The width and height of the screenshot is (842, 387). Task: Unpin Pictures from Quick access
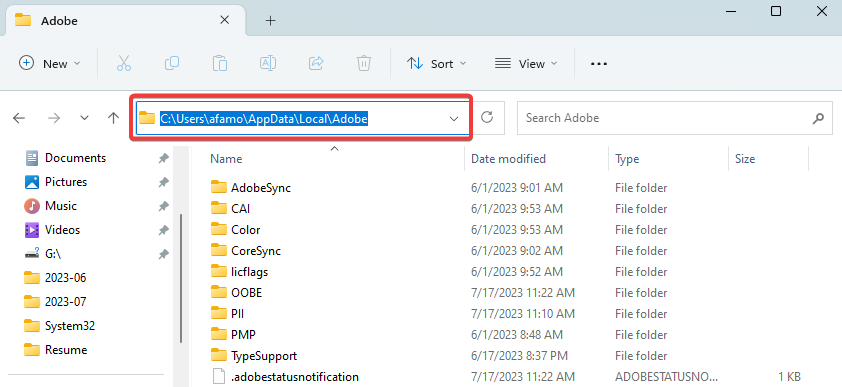pos(164,182)
